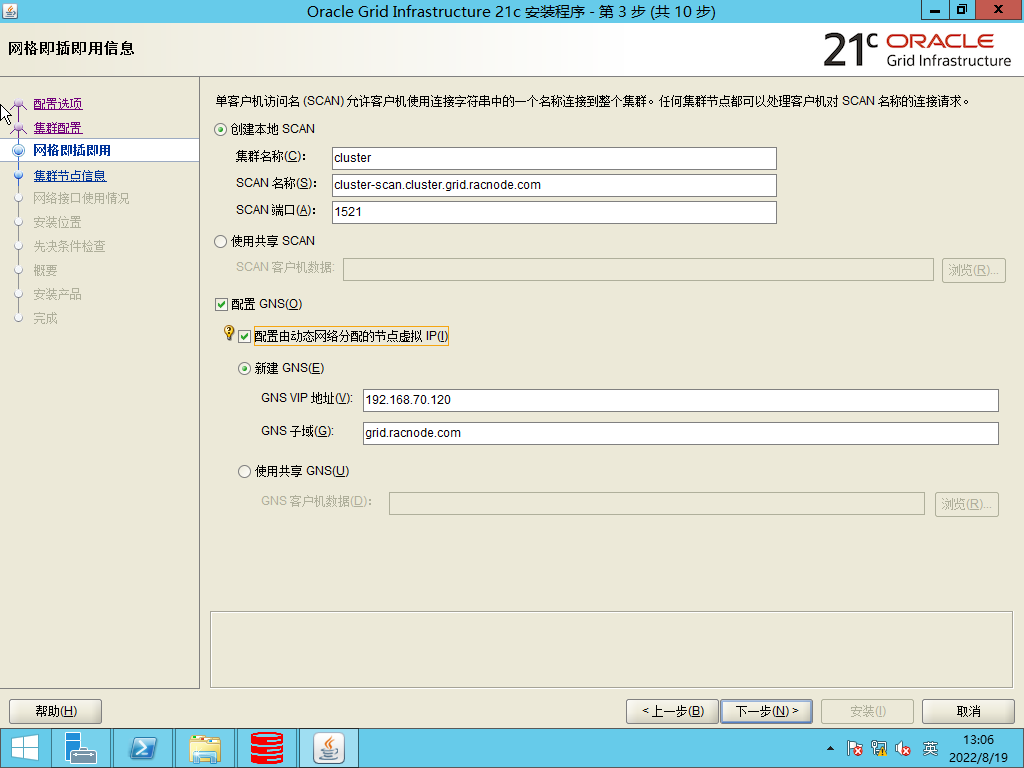The width and height of the screenshot is (1024, 768).
Task: Click the SCAN 端口 field showing 1521
Action: (x=554, y=212)
